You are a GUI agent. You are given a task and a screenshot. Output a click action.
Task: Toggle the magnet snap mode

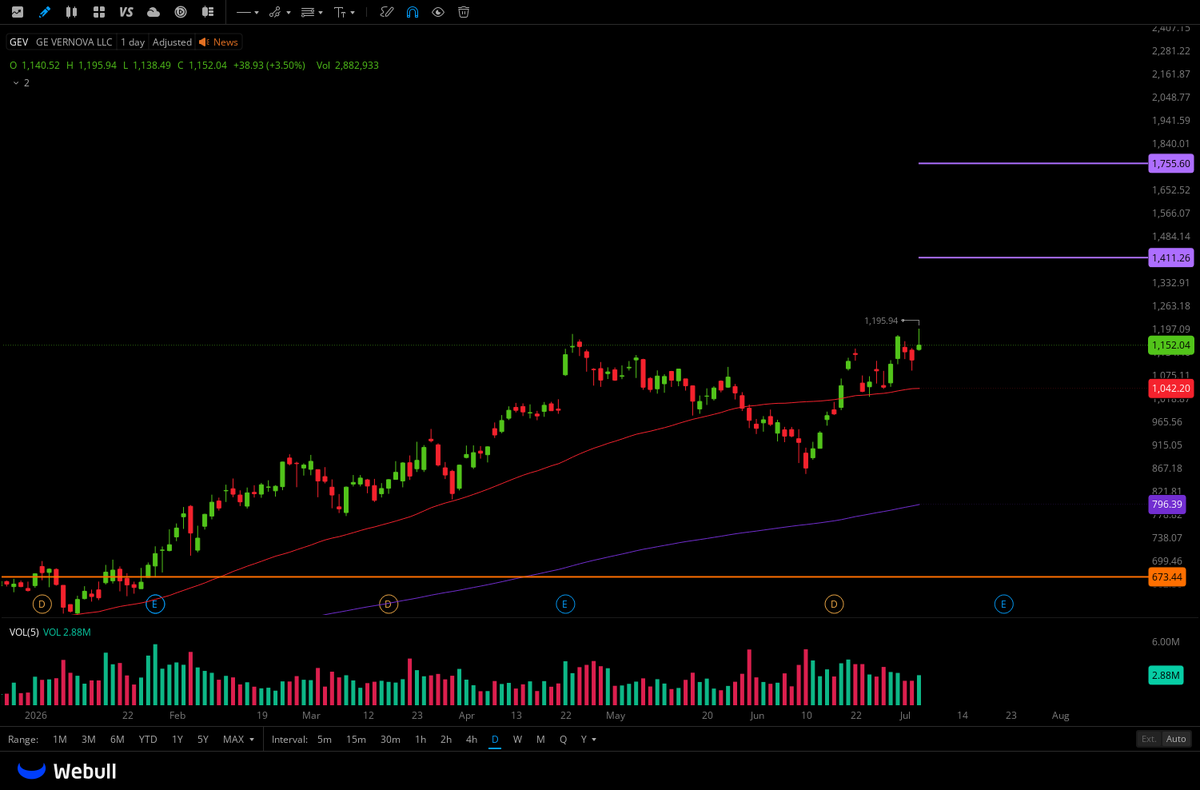pyautogui.click(x=413, y=12)
